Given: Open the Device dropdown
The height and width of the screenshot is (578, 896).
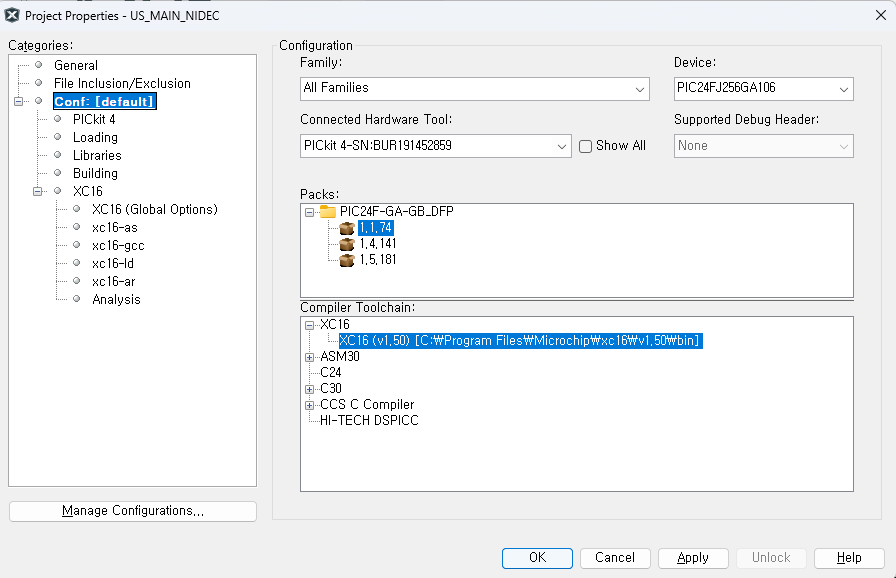Looking at the screenshot, I should coord(763,89).
